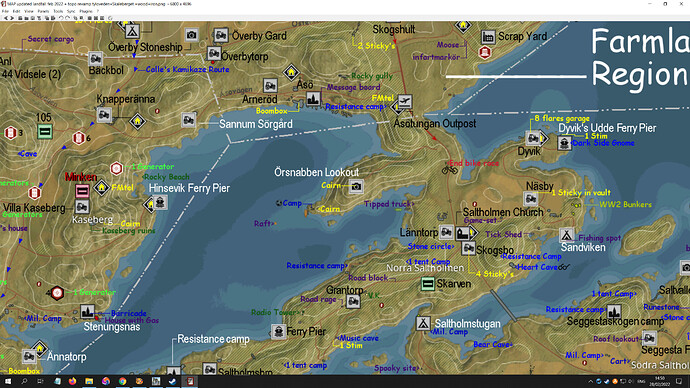690x388 pixels.
Task: Open the View menu
Action: coord(29,11)
